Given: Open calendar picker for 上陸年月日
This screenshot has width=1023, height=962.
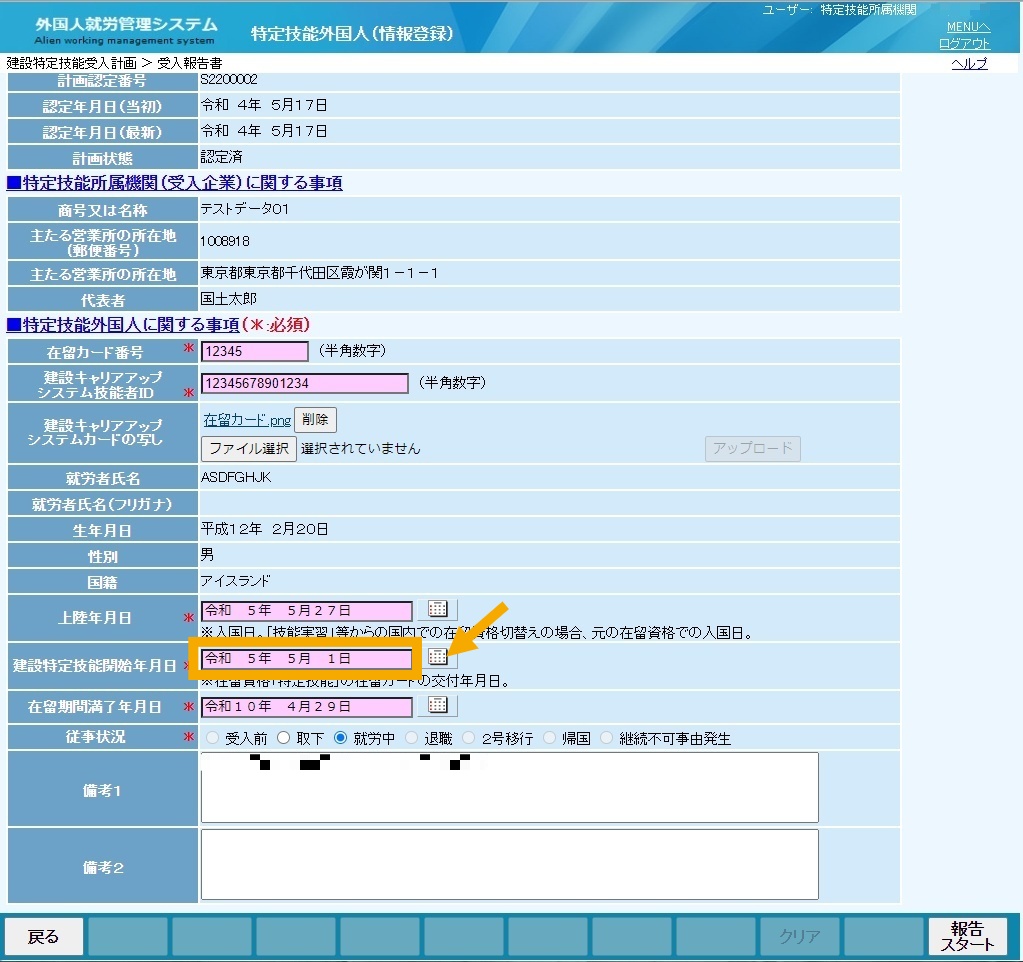Looking at the screenshot, I should point(438,609).
